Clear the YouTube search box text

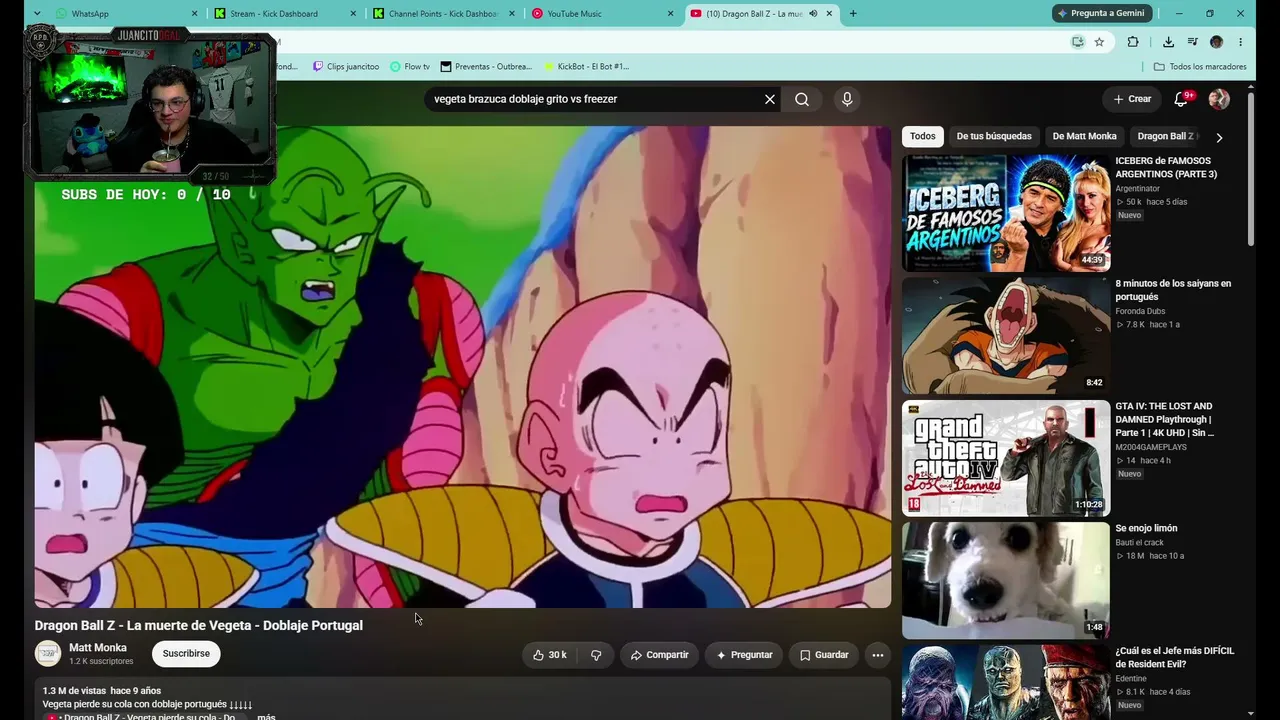(x=770, y=99)
